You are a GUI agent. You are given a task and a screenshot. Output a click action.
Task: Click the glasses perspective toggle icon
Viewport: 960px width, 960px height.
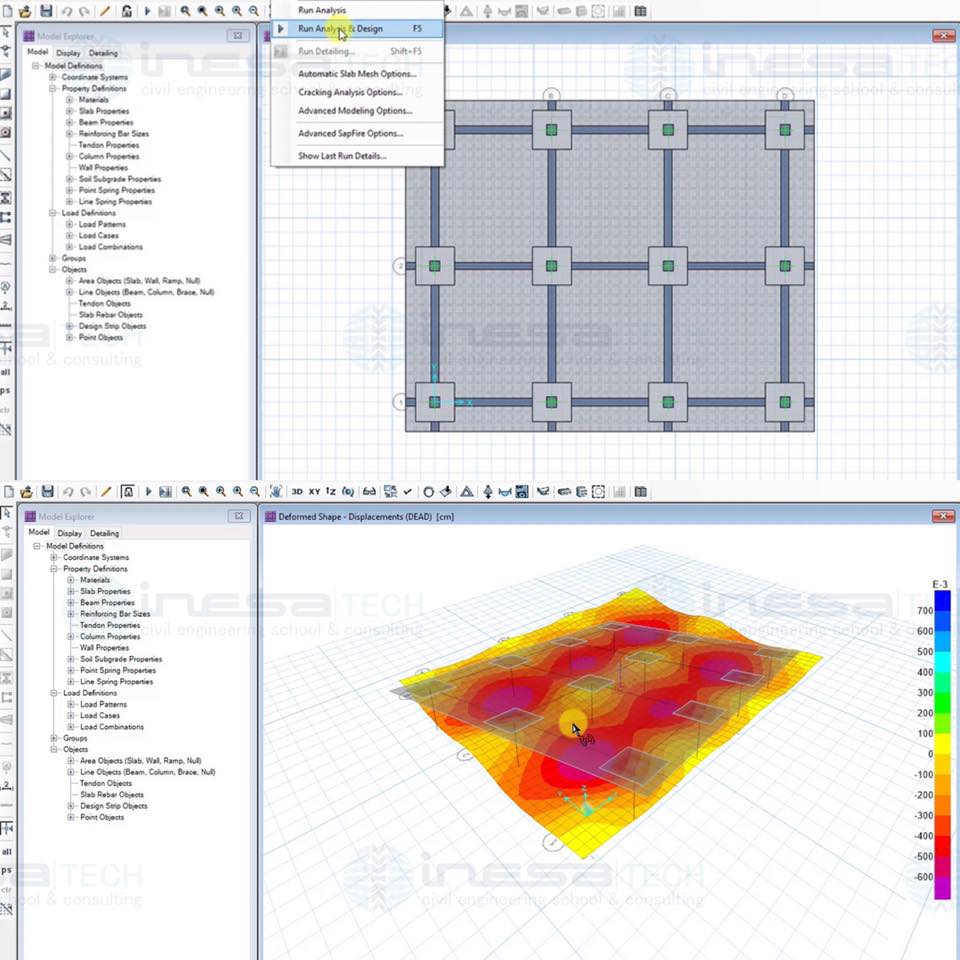click(369, 492)
